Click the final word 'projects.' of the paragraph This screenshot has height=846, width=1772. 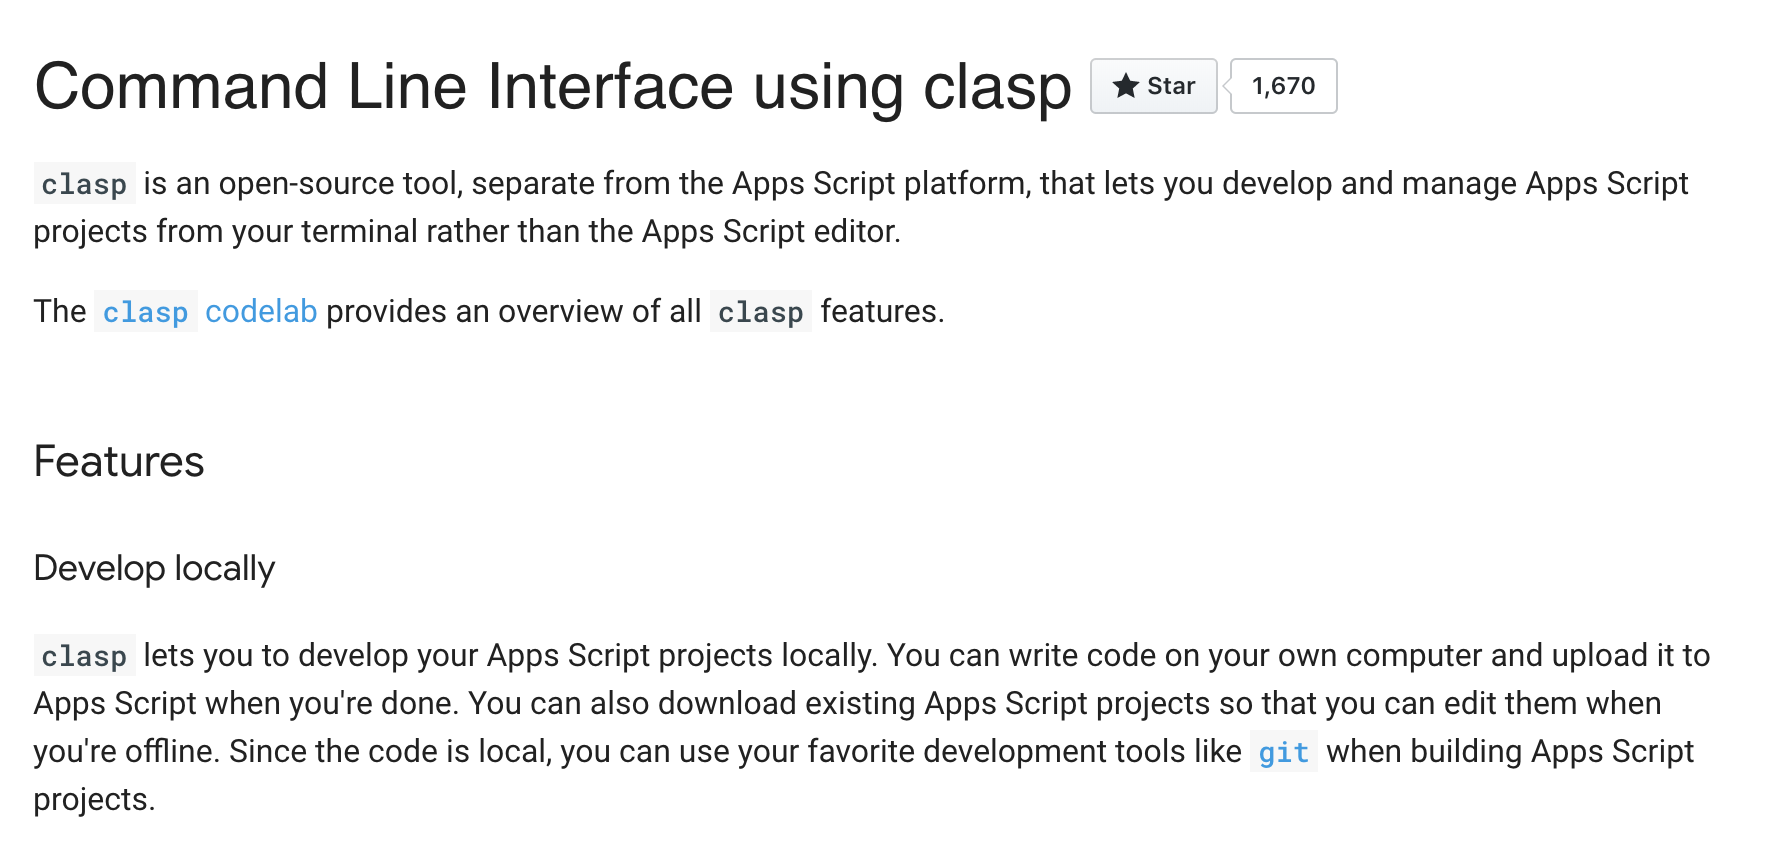[94, 799]
